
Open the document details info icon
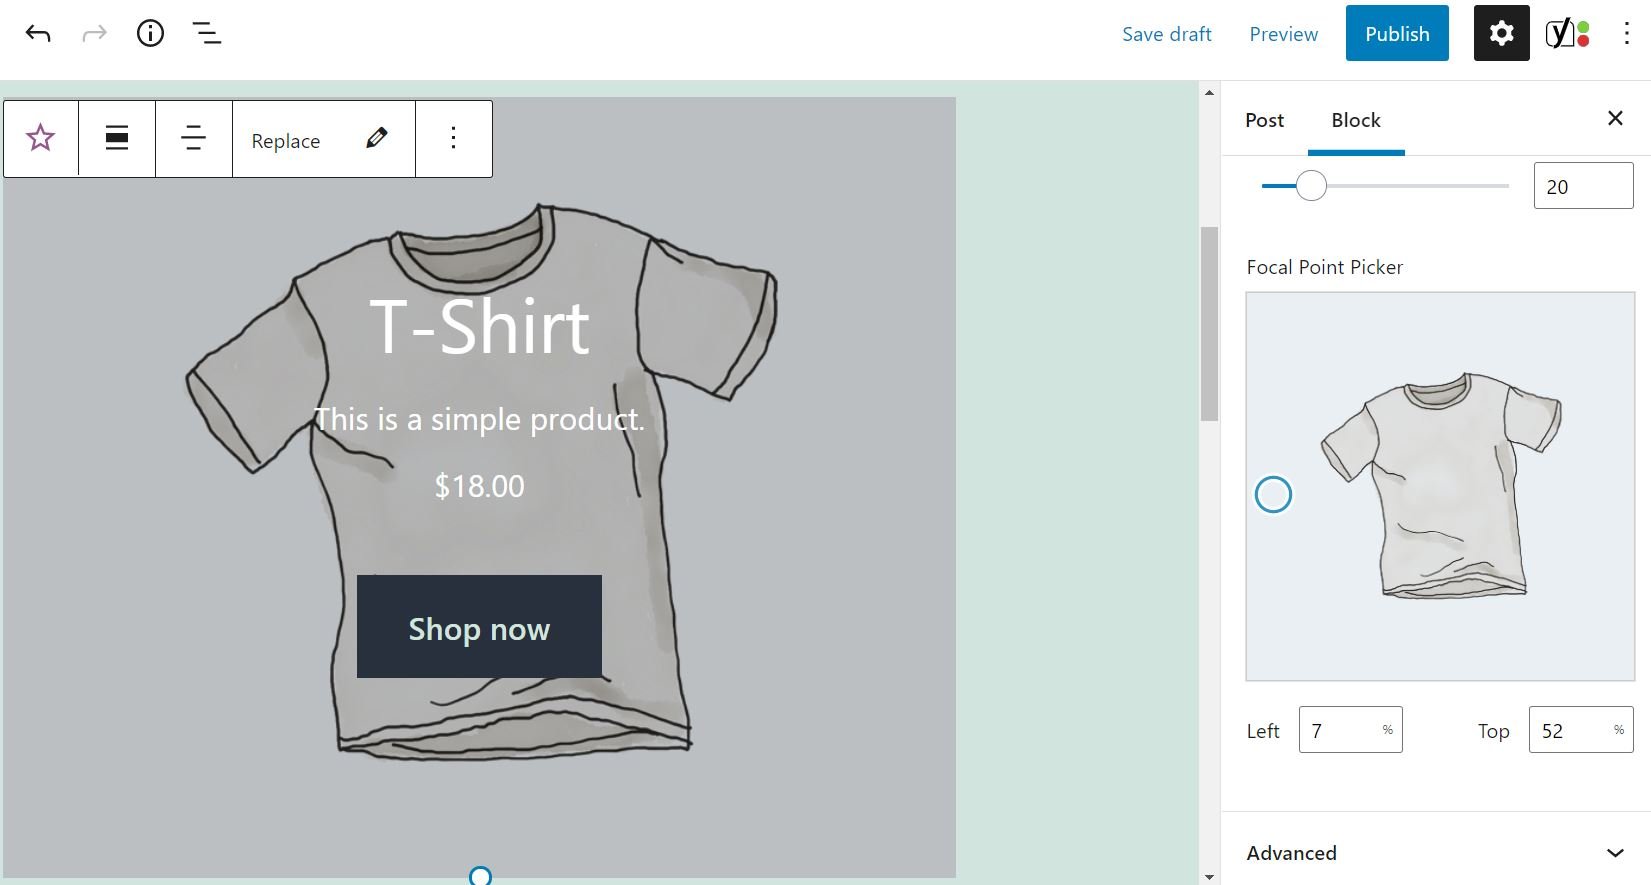(150, 34)
